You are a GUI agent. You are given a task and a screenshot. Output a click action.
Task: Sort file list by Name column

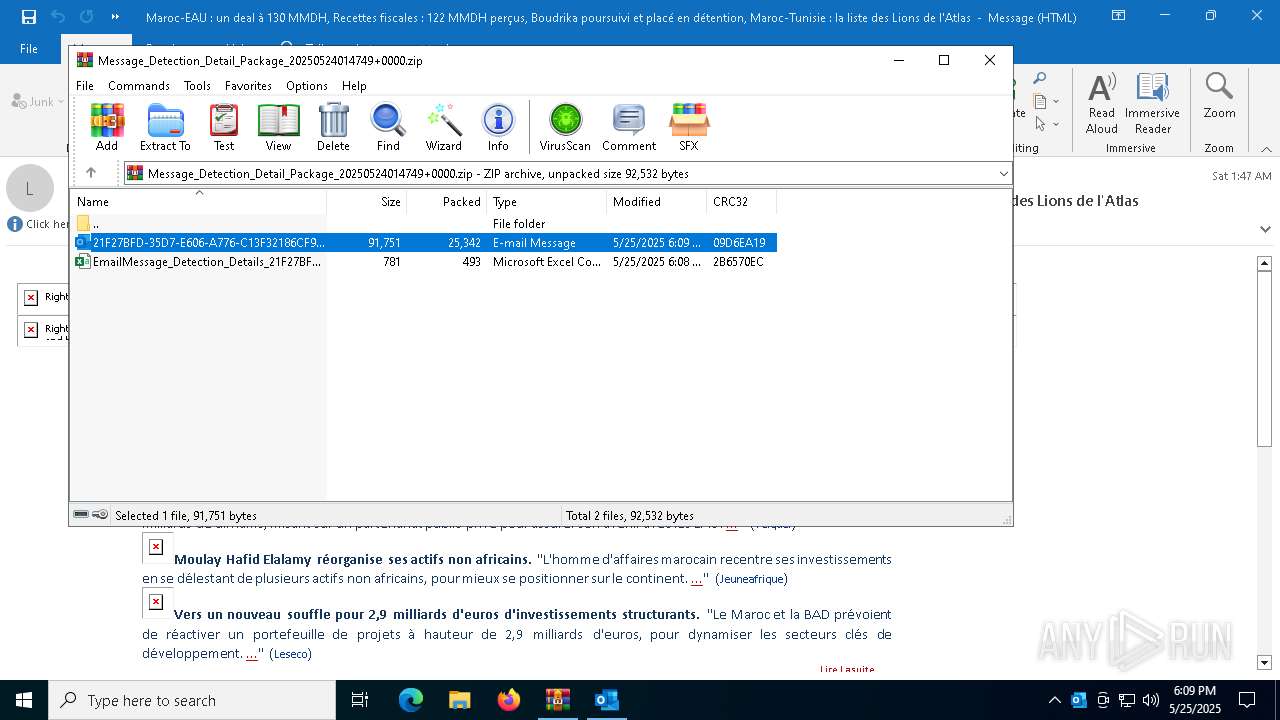coord(198,201)
